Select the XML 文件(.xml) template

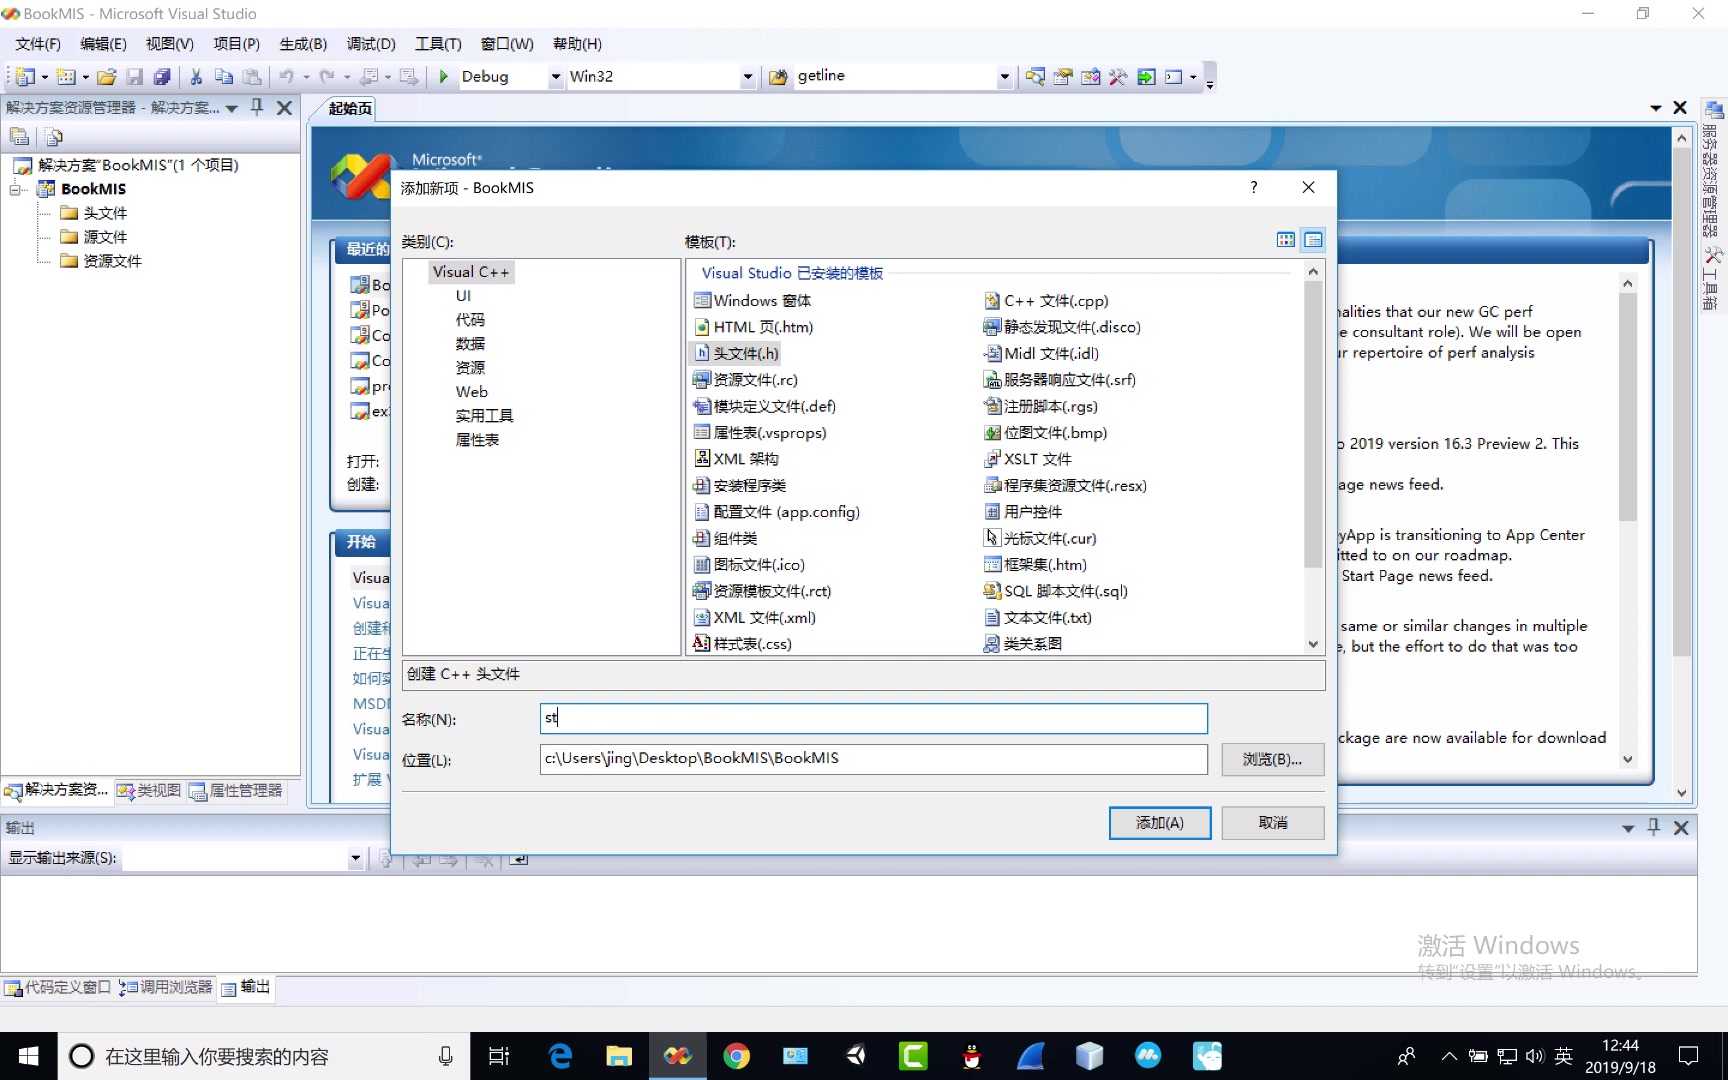755,618
